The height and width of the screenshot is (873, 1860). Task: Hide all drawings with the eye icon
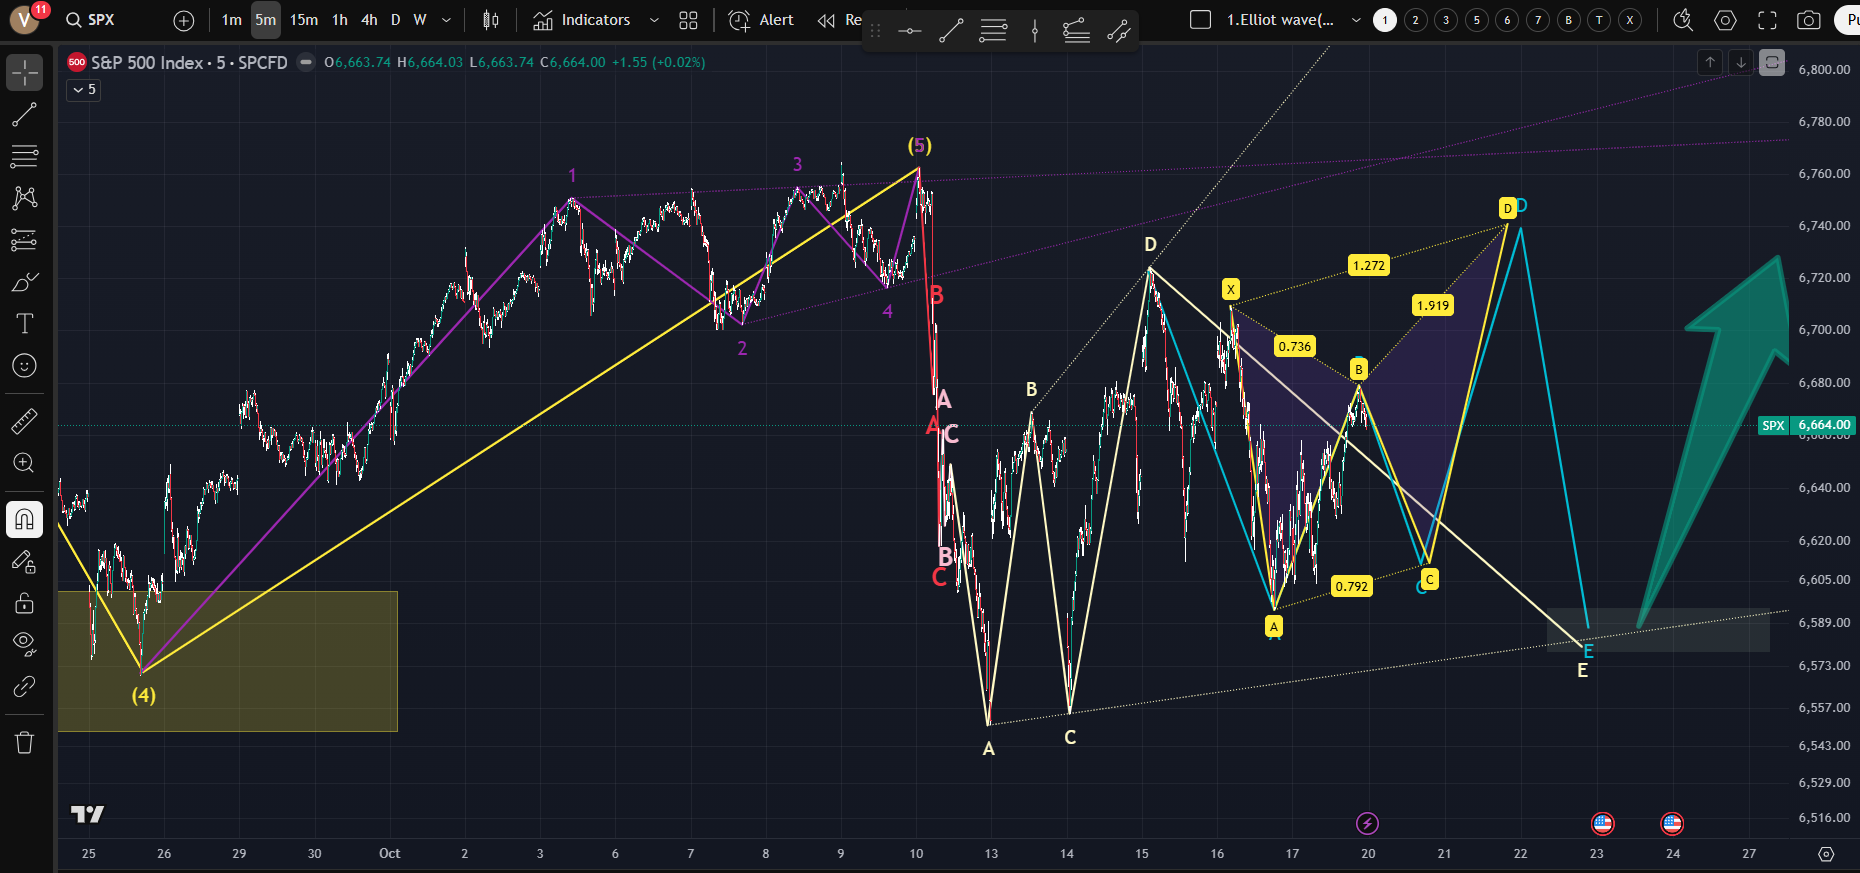coord(25,643)
